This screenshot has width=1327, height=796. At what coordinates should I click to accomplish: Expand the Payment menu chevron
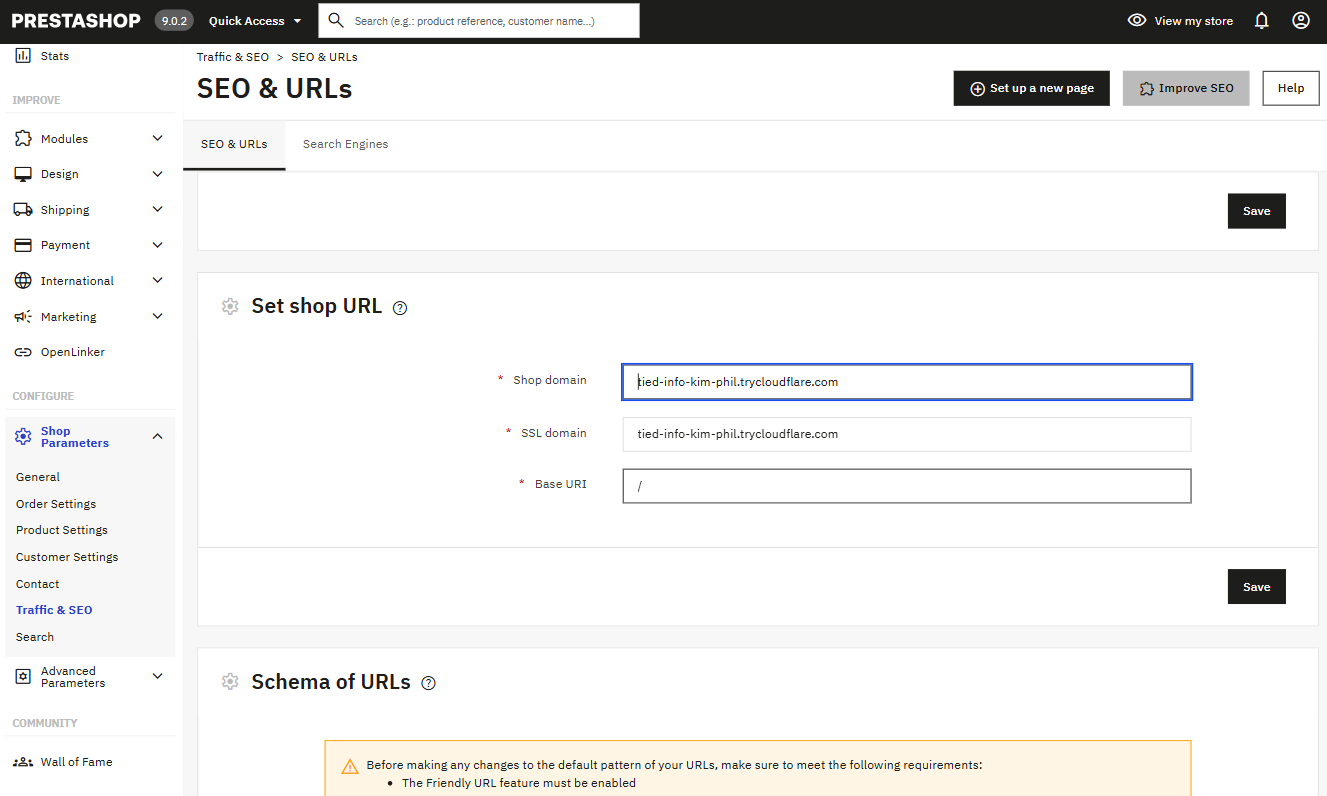pos(157,245)
